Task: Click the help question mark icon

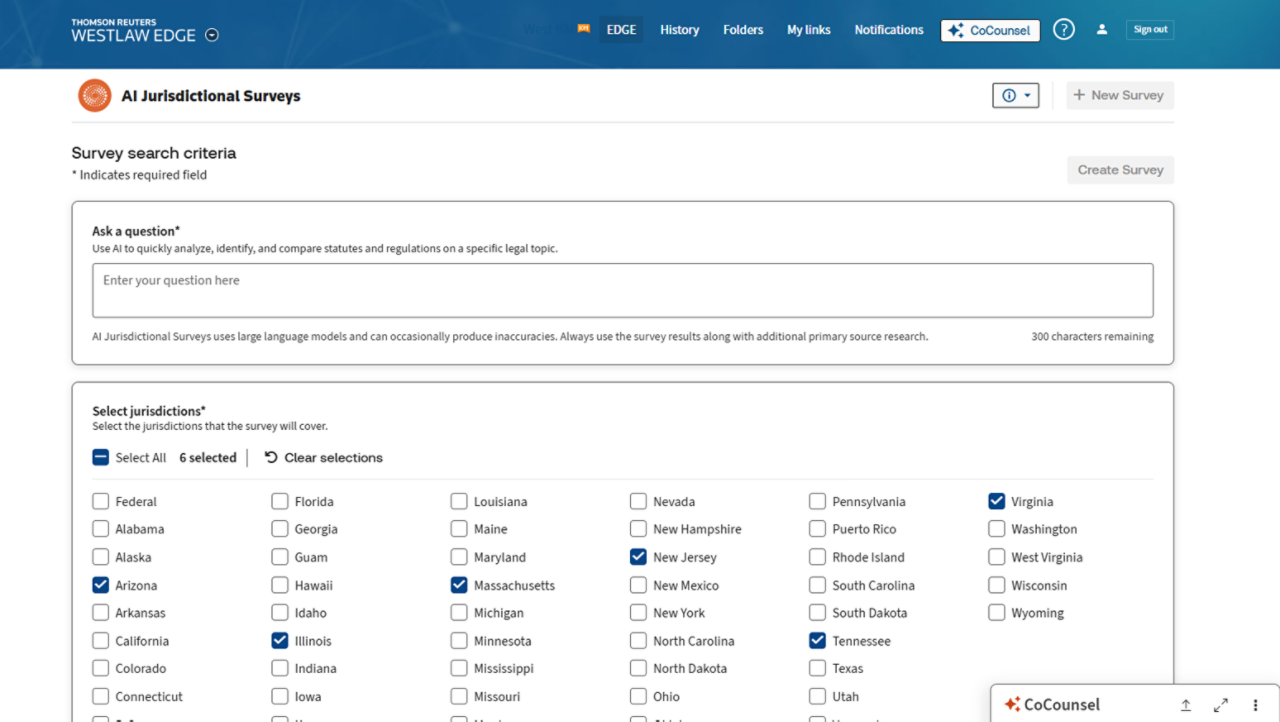Action: 1064,30
